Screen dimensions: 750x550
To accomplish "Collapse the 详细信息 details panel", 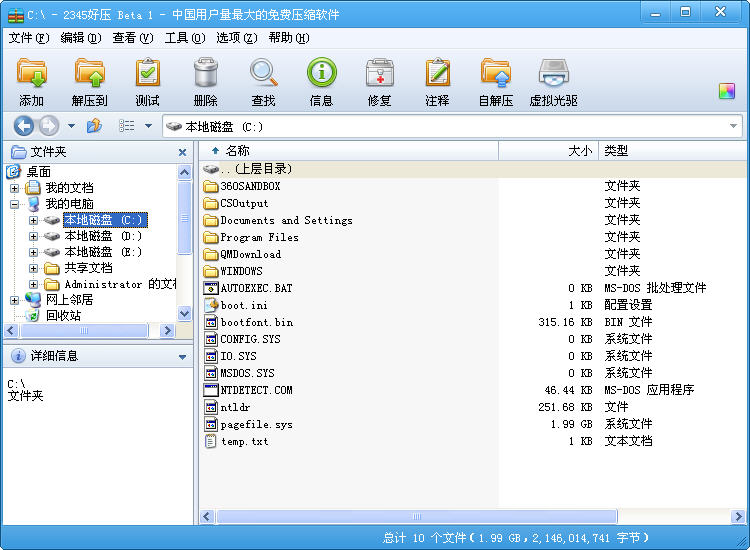I will click(182, 356).
